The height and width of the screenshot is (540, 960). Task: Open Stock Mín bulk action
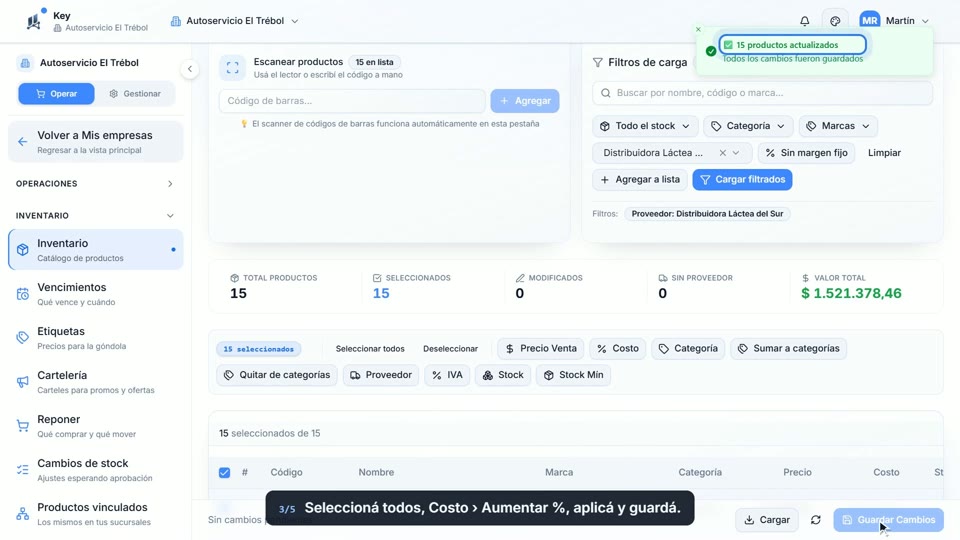pyautogui.click(x=573, y=375)
